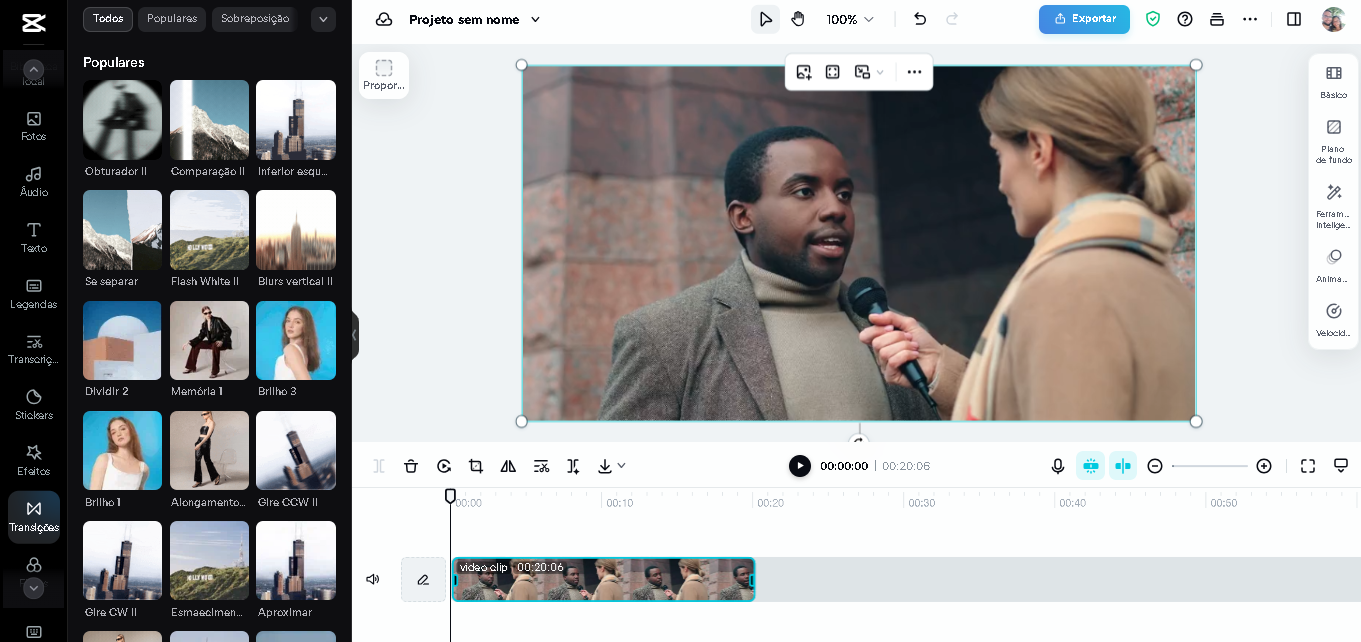Image resolution: width=1361 pixels, height=642 pixels.
Task: Open the Stickers panel in sidebar
Action: 33,405
